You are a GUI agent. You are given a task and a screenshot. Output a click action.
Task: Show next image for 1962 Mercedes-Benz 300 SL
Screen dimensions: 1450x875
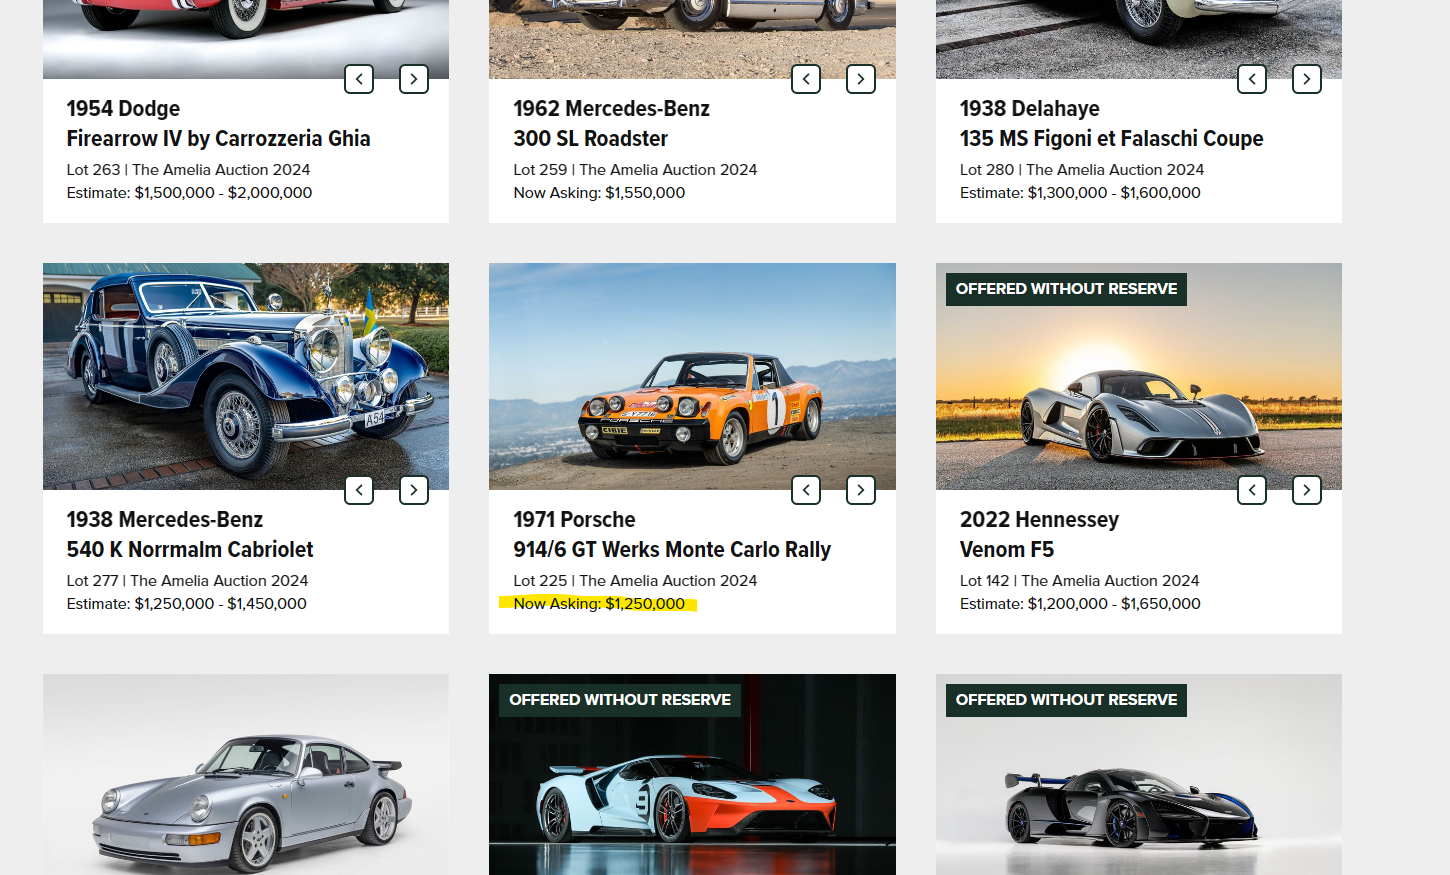(x=861, y=79)
